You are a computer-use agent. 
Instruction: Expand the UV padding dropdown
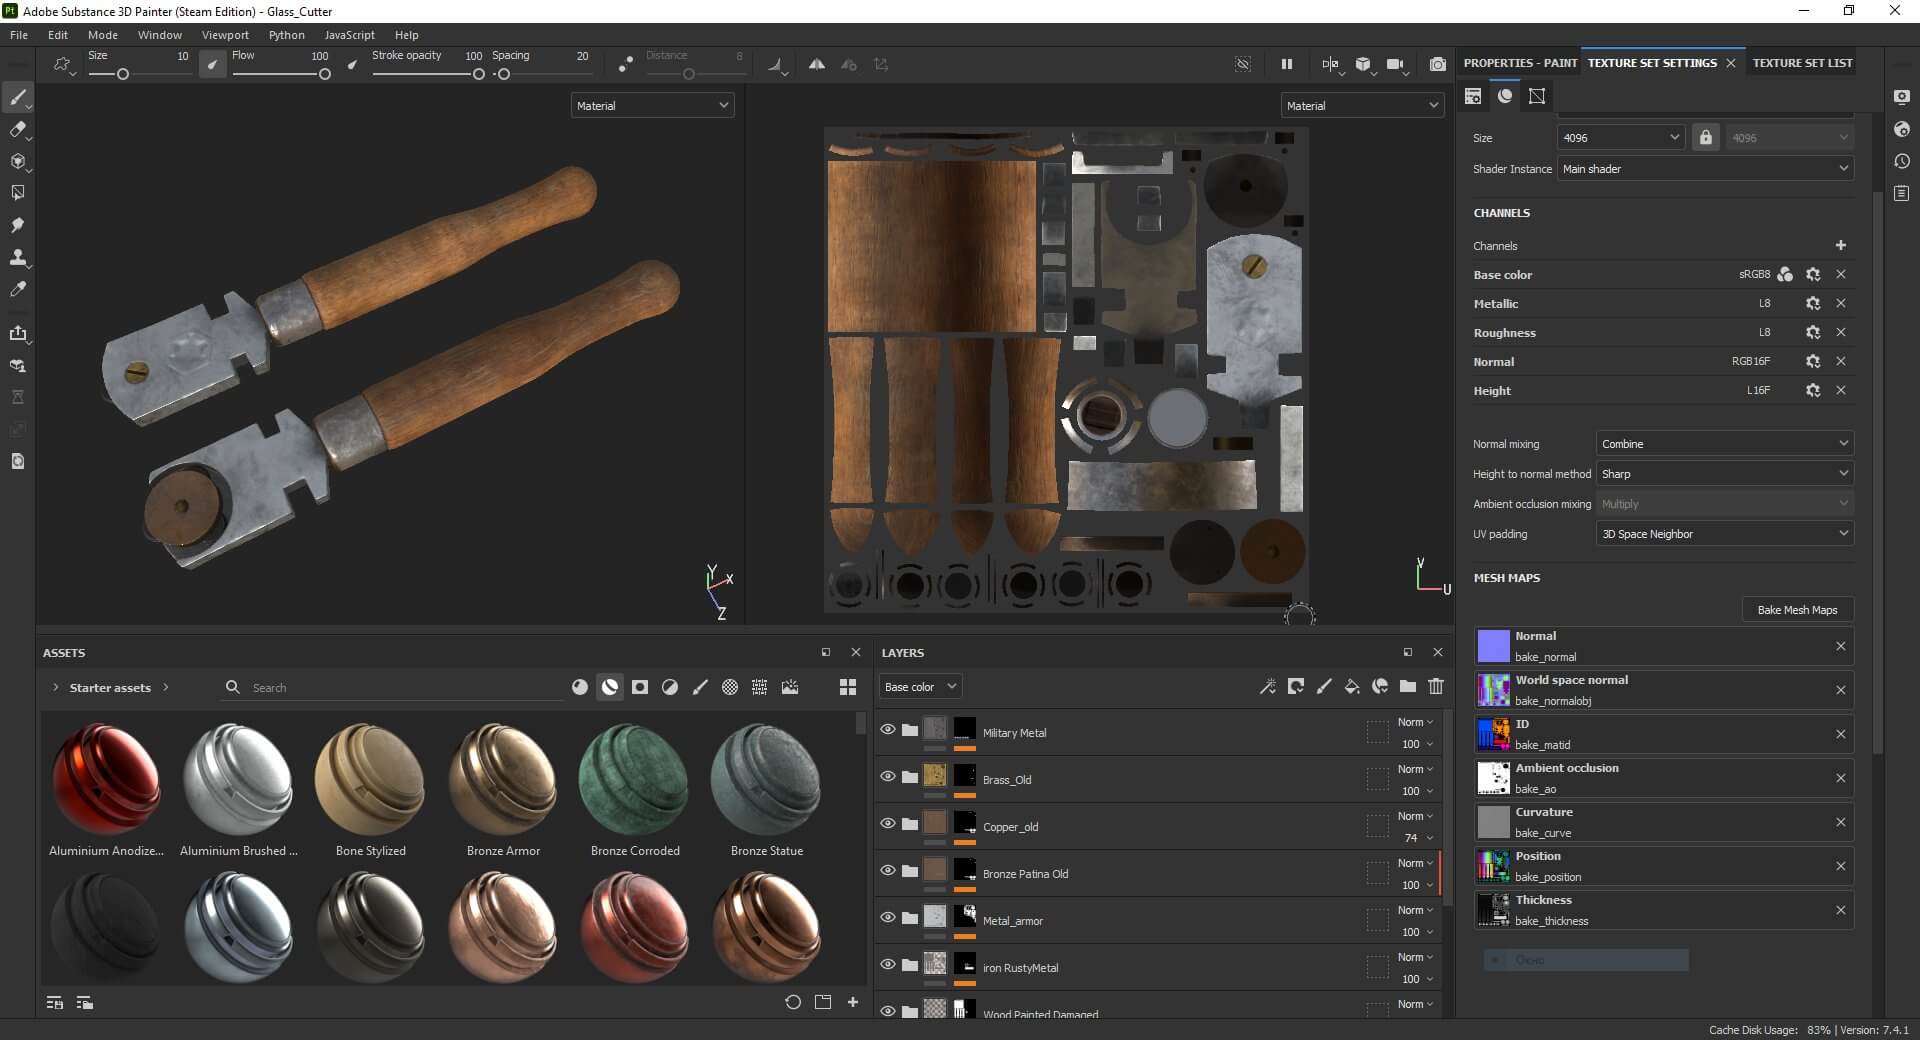pos(1724,534)
